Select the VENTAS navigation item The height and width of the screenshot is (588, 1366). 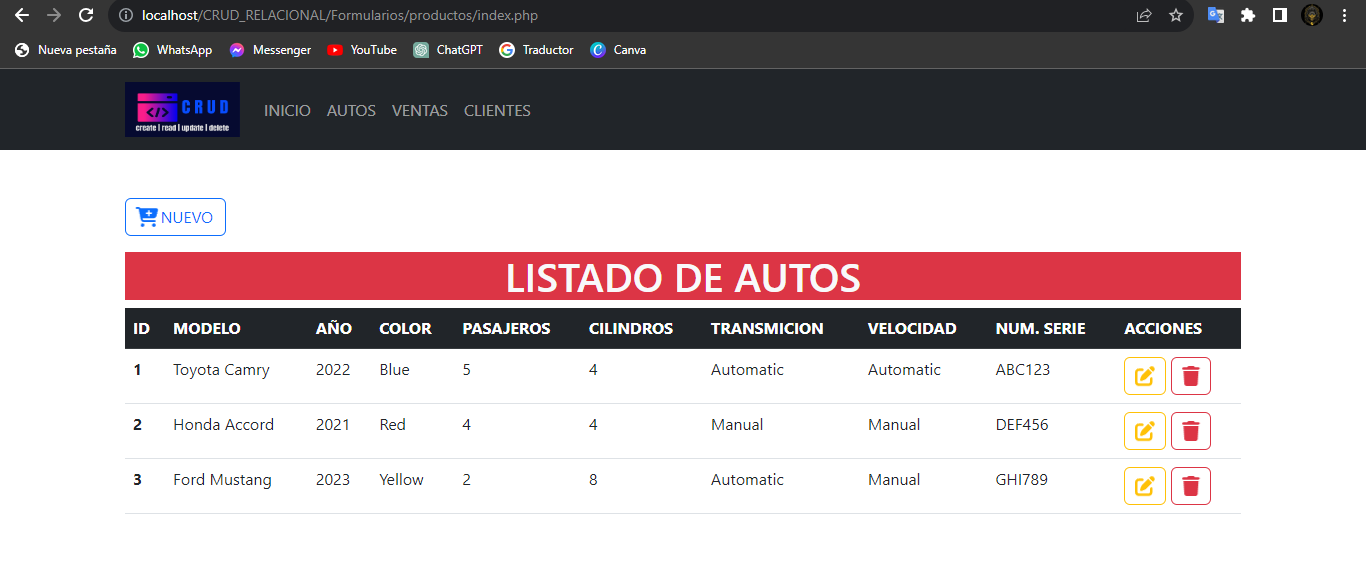(x=419, y=110)
